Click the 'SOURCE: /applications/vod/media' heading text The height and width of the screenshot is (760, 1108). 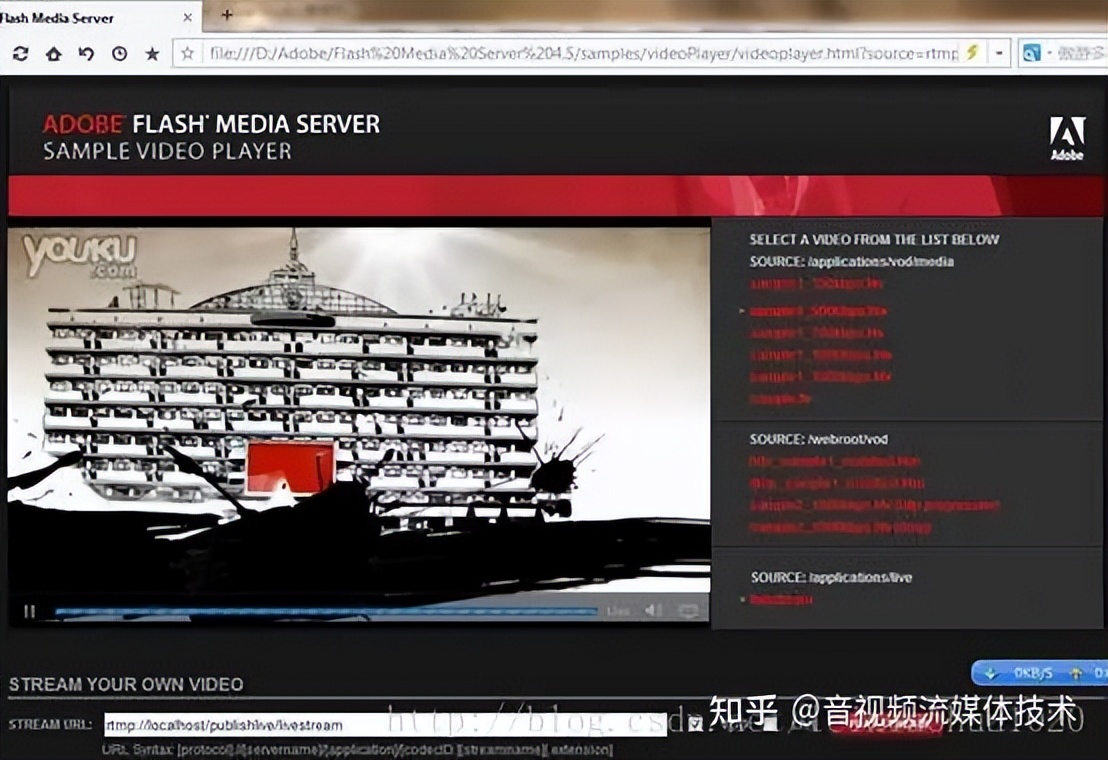851,262
